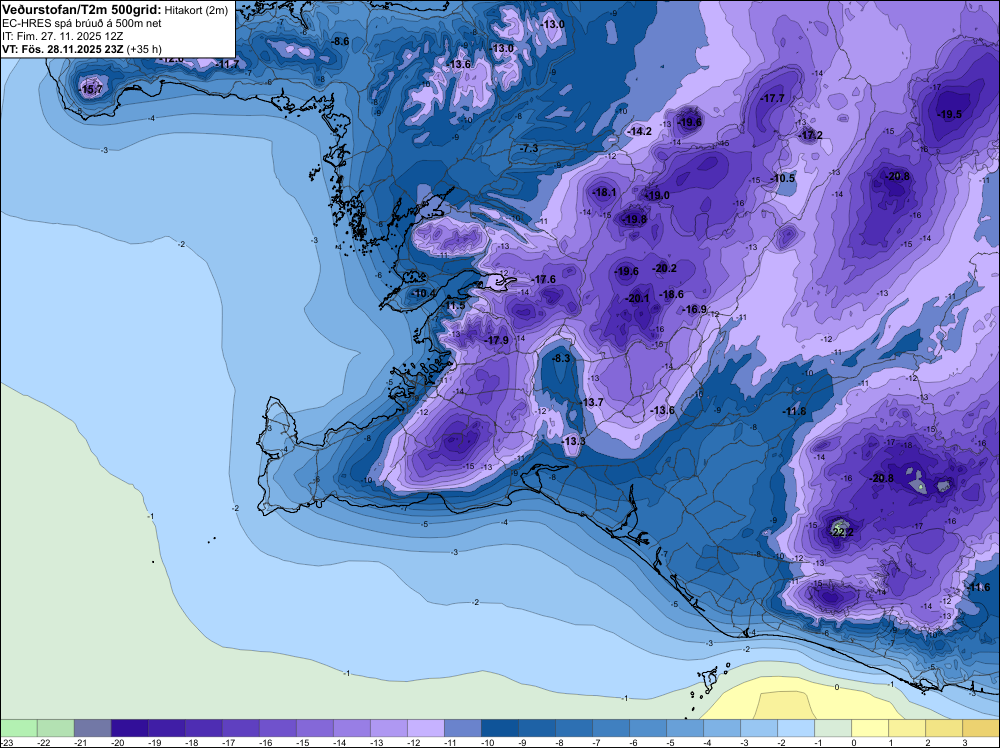Click the -19.0 temperature label

[x=658, y=195]
